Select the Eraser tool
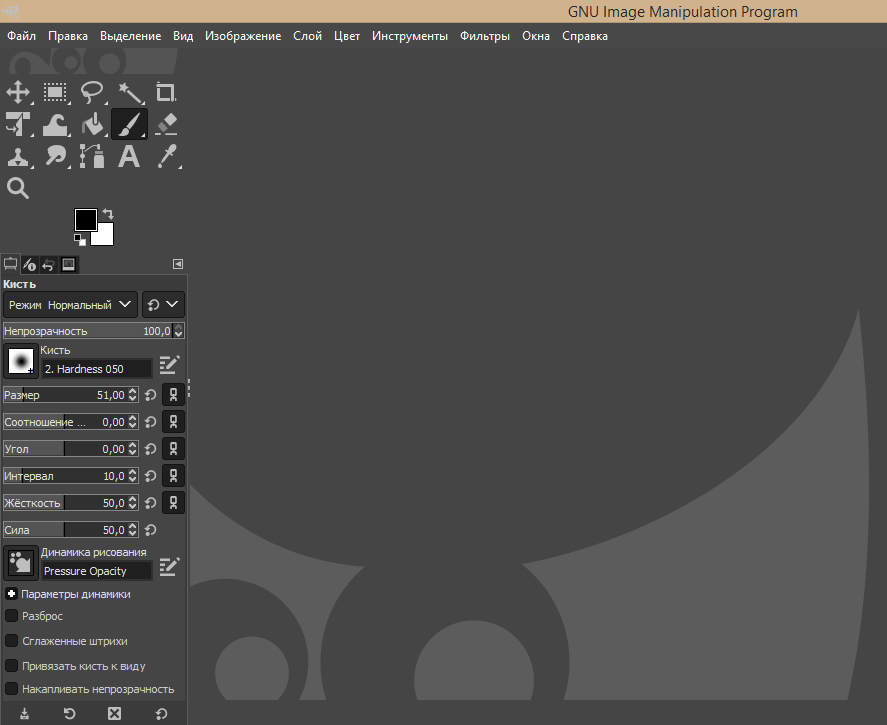Image resolution: width=887 pixels, height=725 pixels. coord(166,124)
